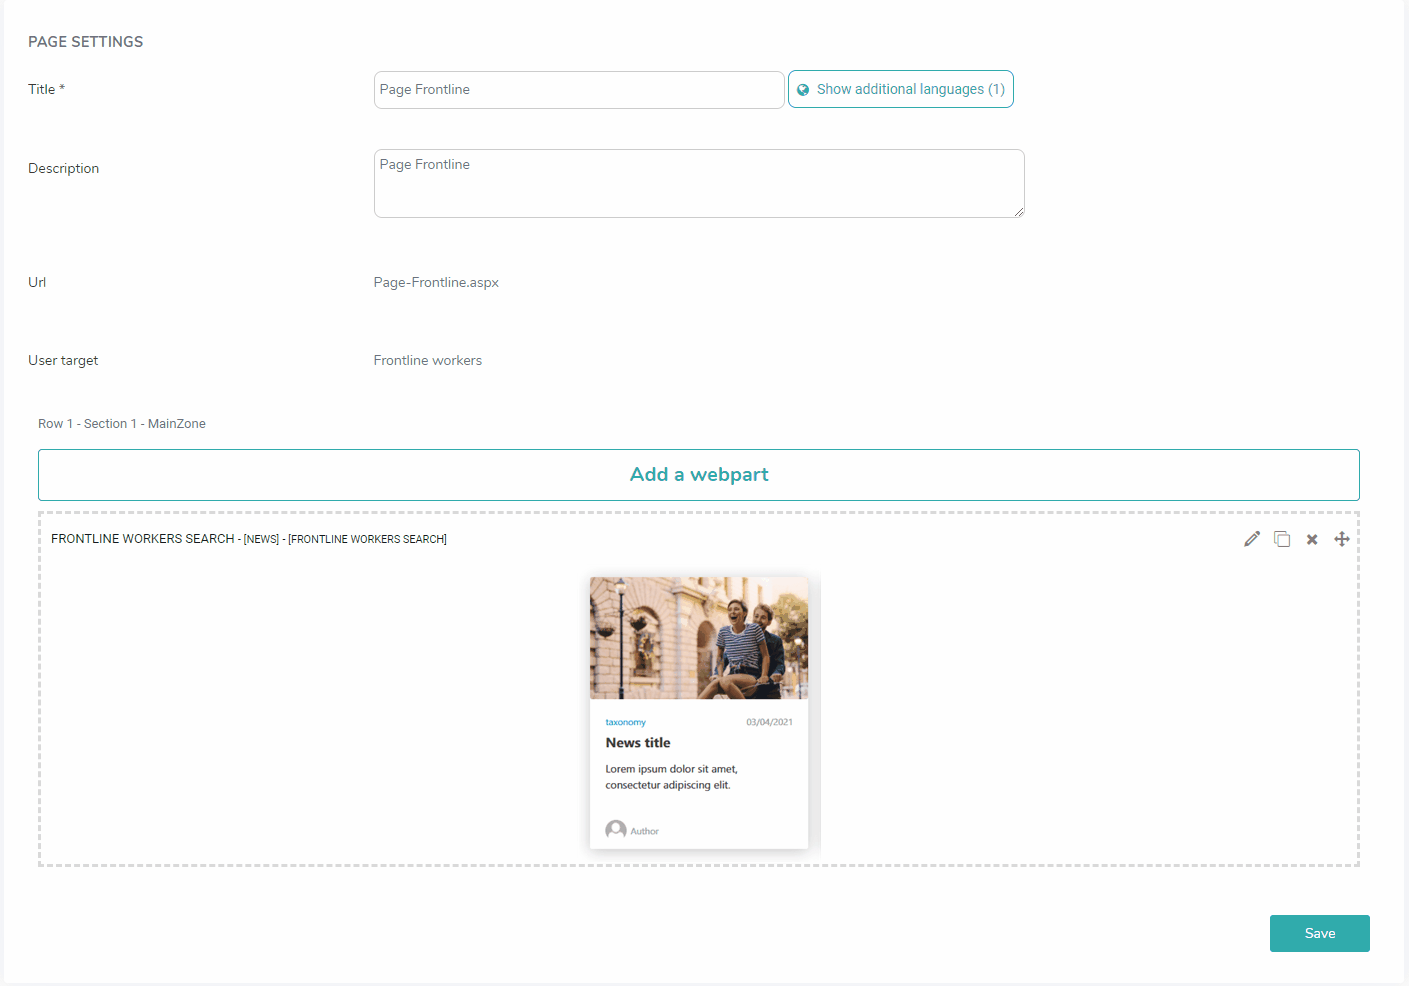Select the PAGE SETTINGS header
Viewport: 1409px width, 986px height.
85,41
